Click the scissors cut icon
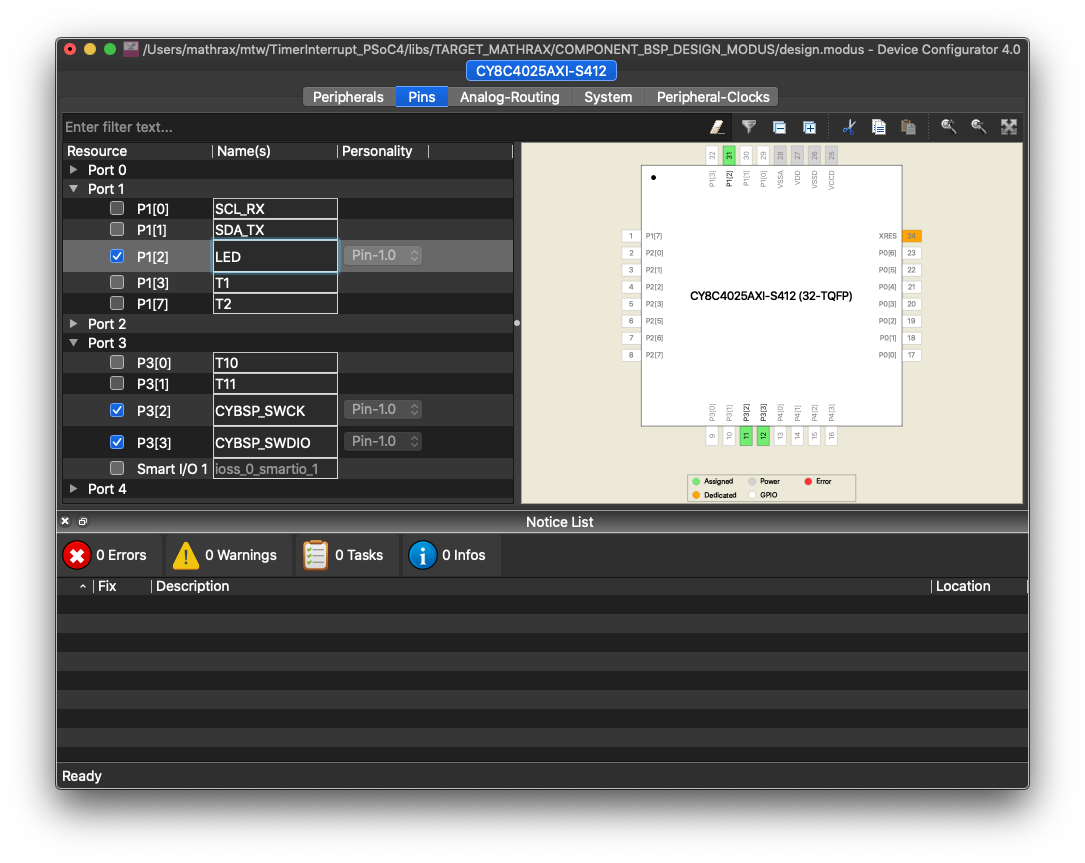 (x=849, y=128)
